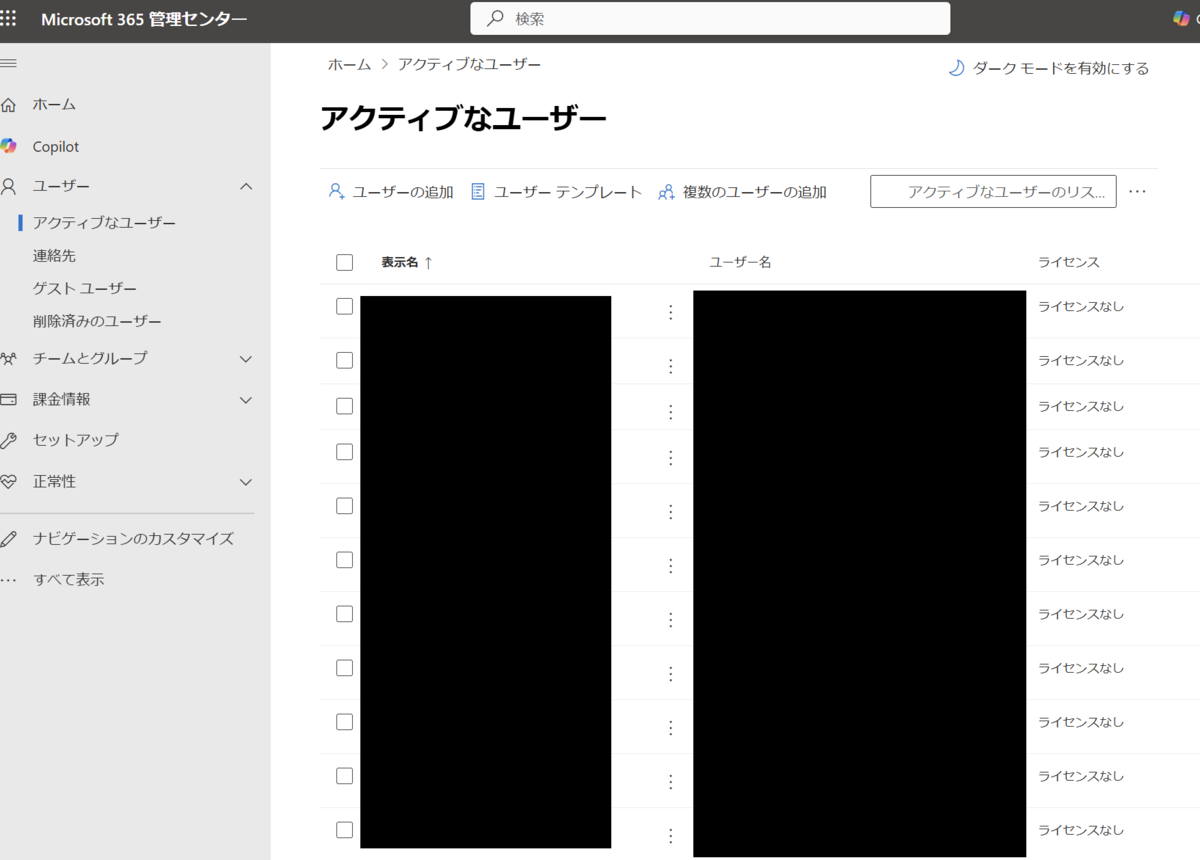Click the ライセンス column header
This screenshot has height=860, width=1200.
coord(1069,262)
